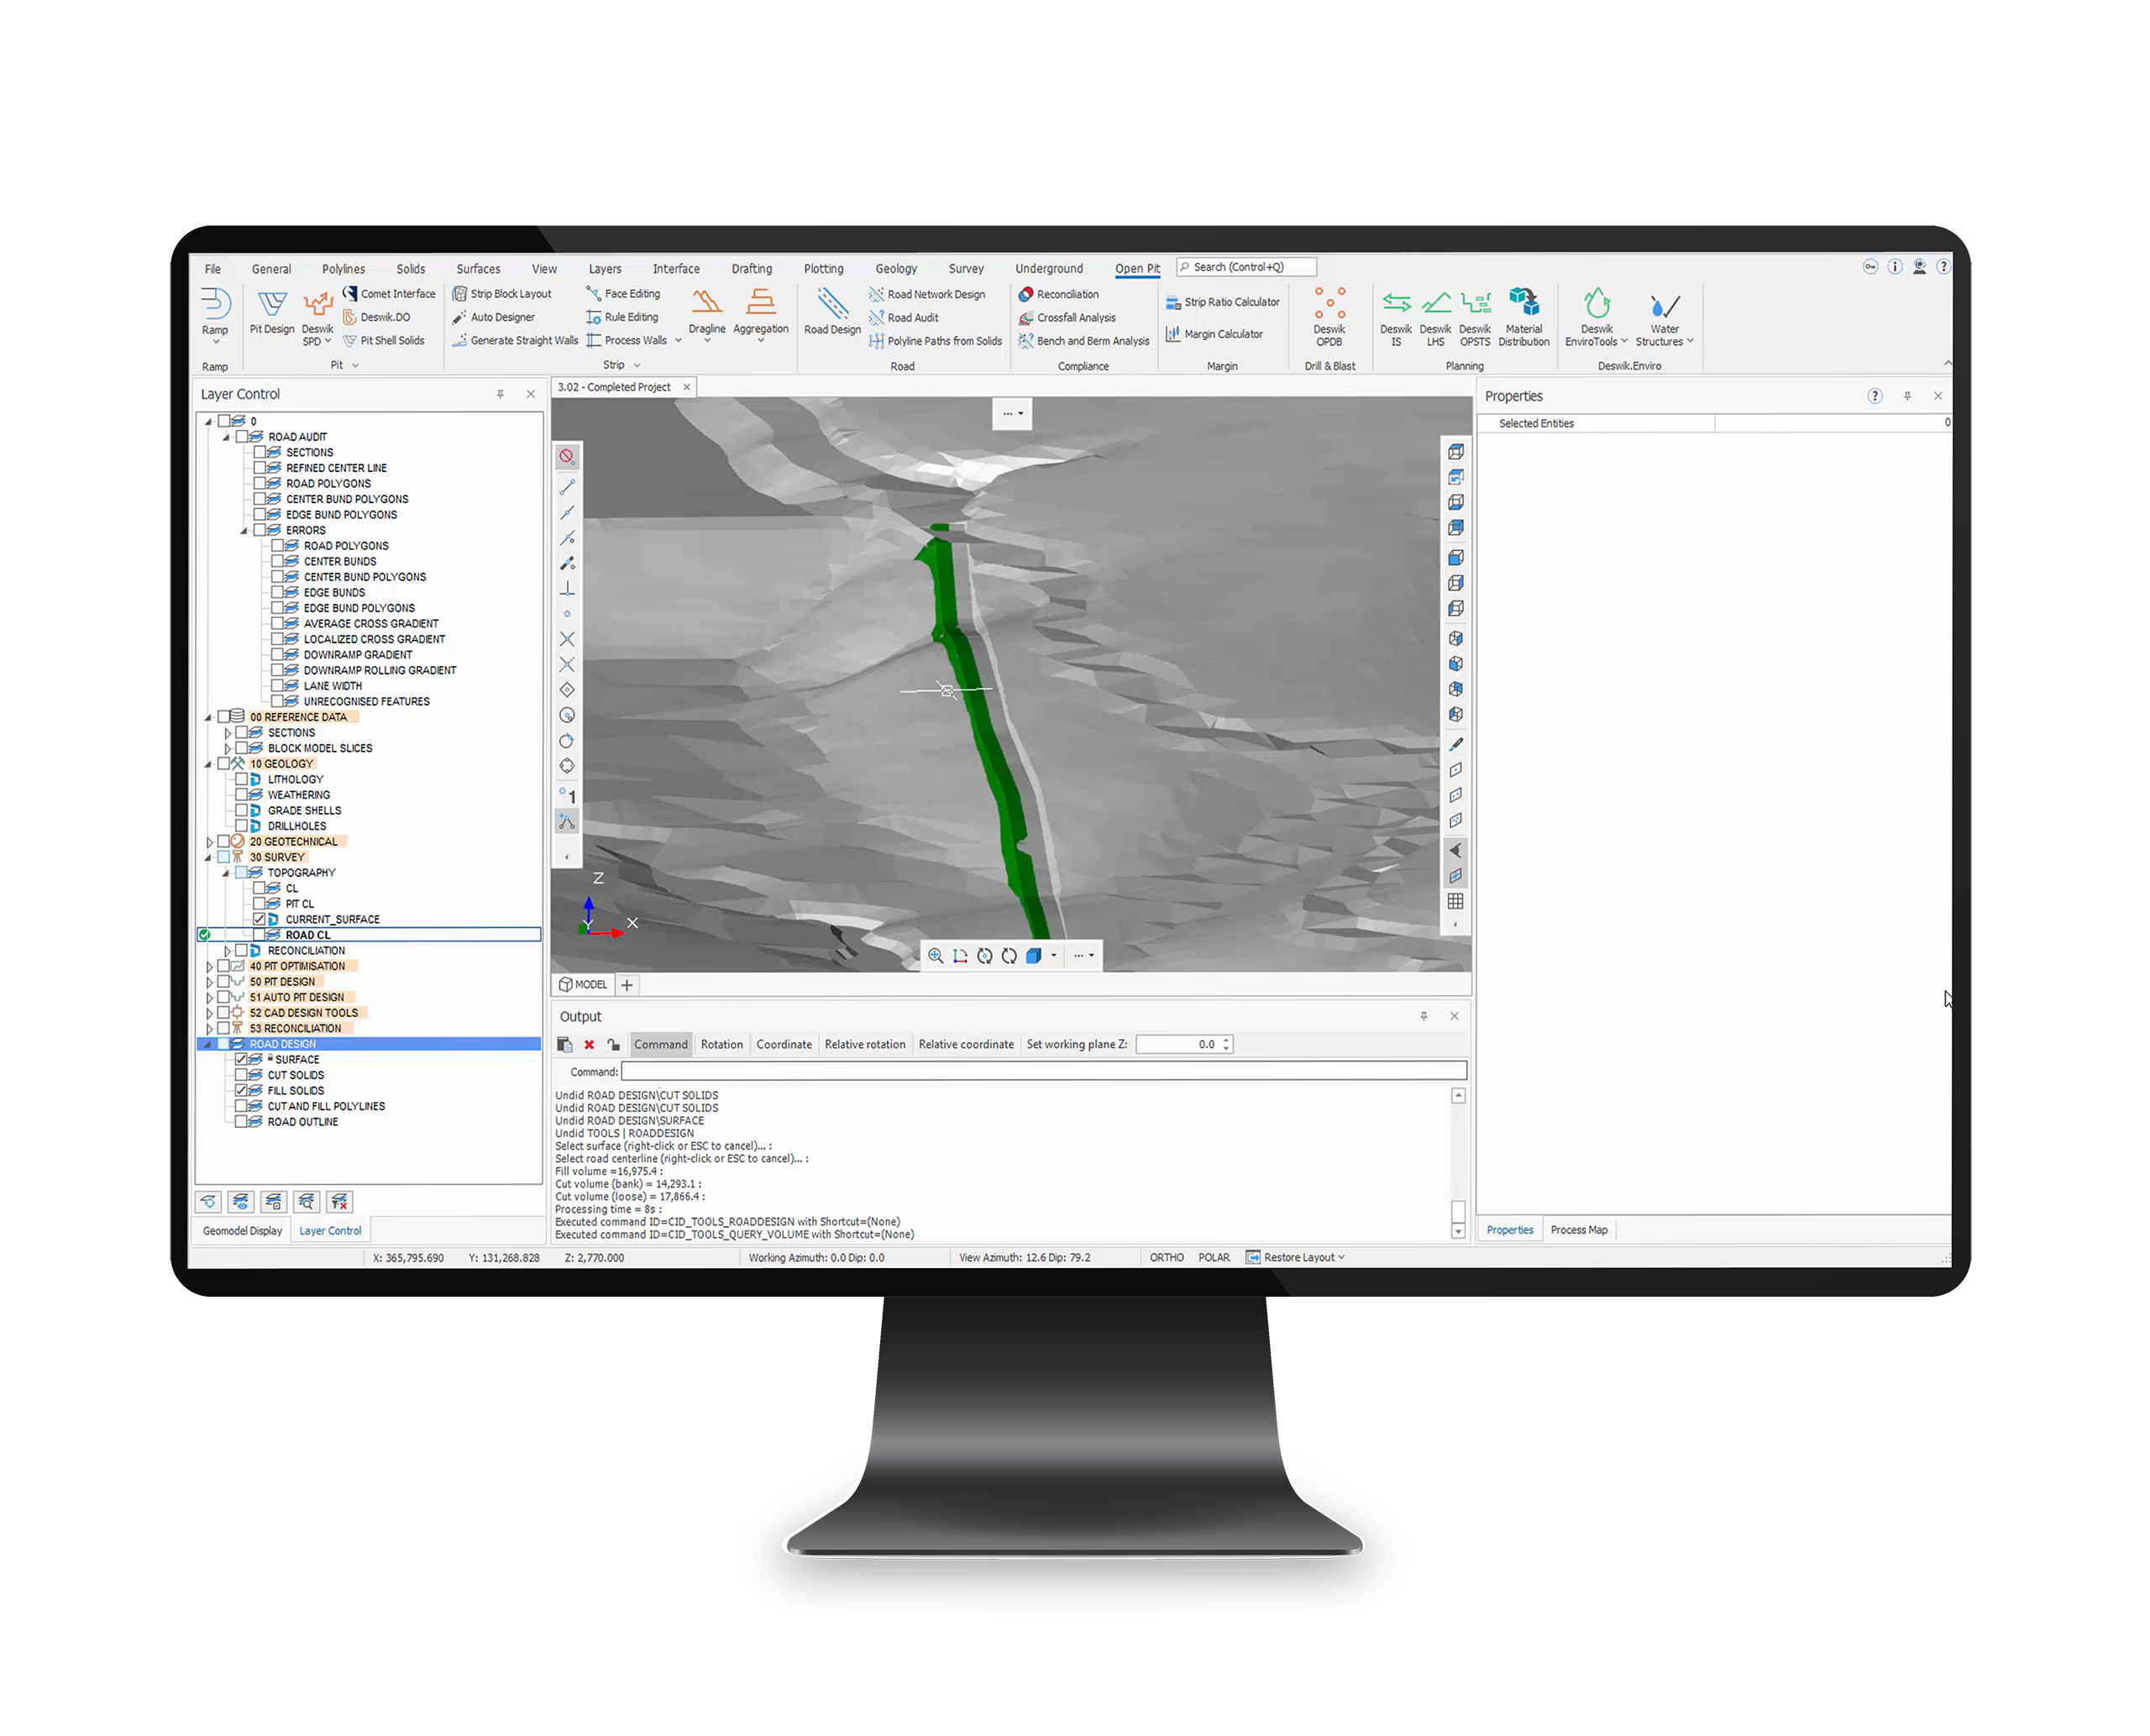2150x1736 pixels.
Task: Increase the working plane Z stepper
Action: [1227, 1040]
